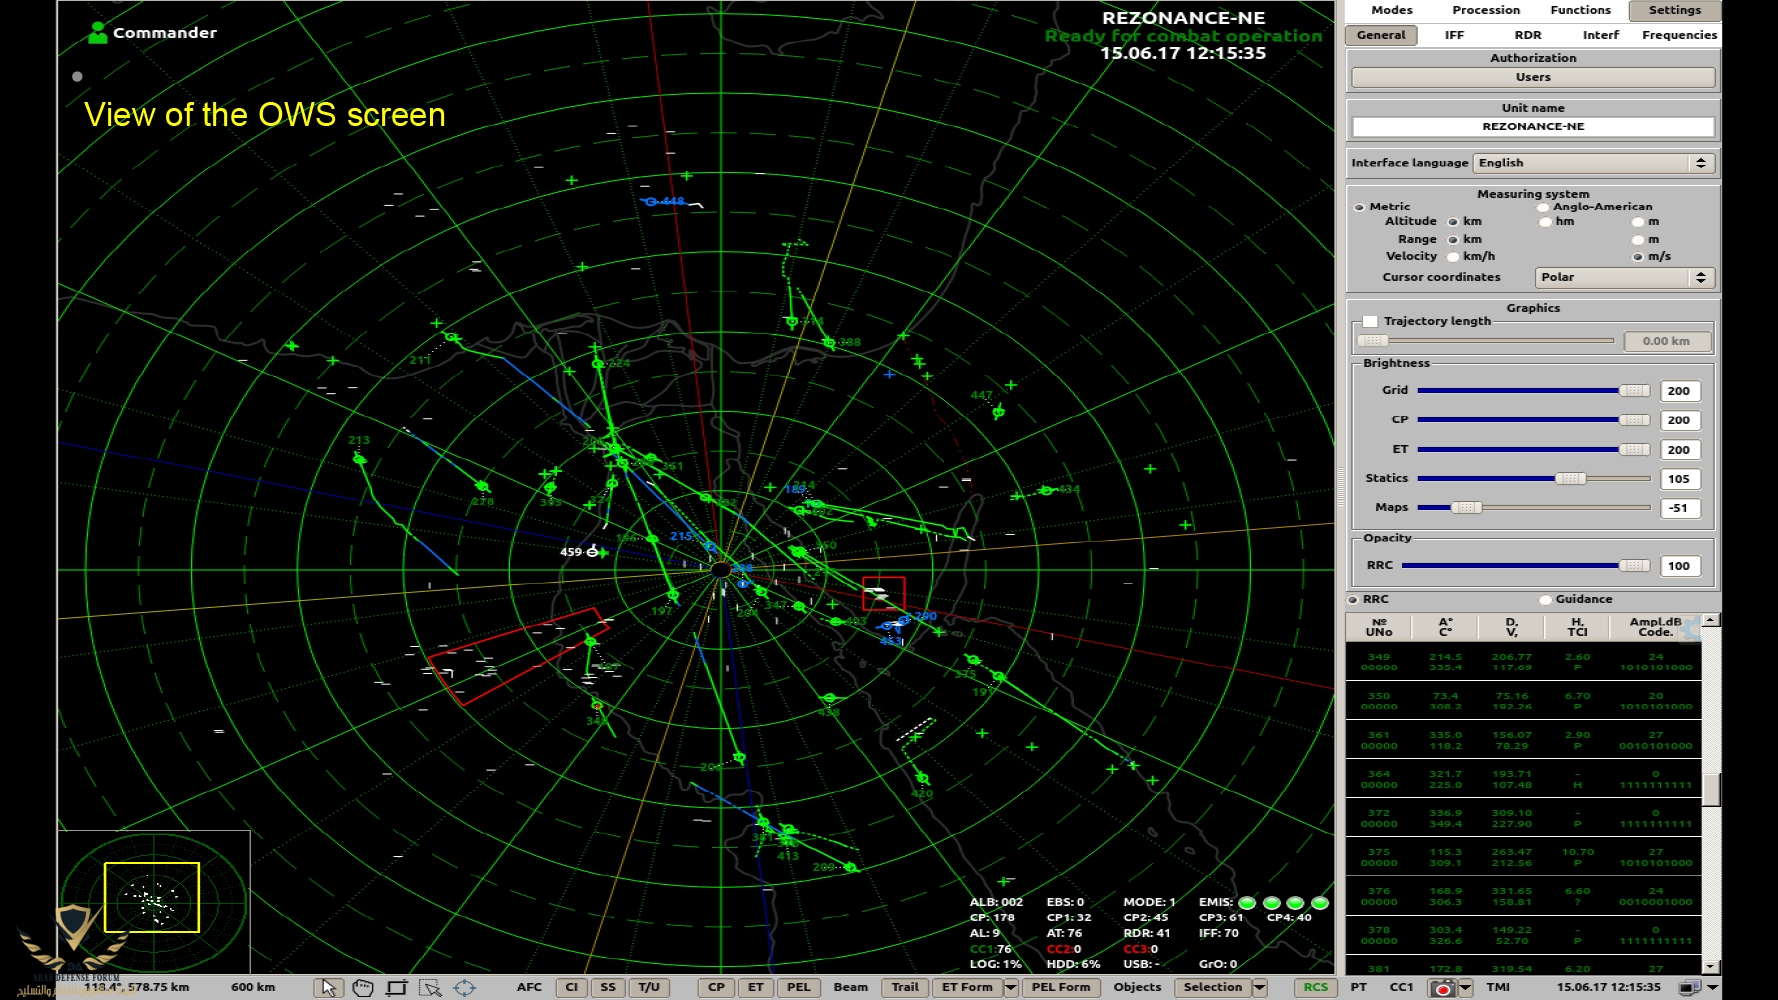Select the dashed area selection tool
Image resolution: width=1778 pixels, height=1000 pixels.
[430, 987]
